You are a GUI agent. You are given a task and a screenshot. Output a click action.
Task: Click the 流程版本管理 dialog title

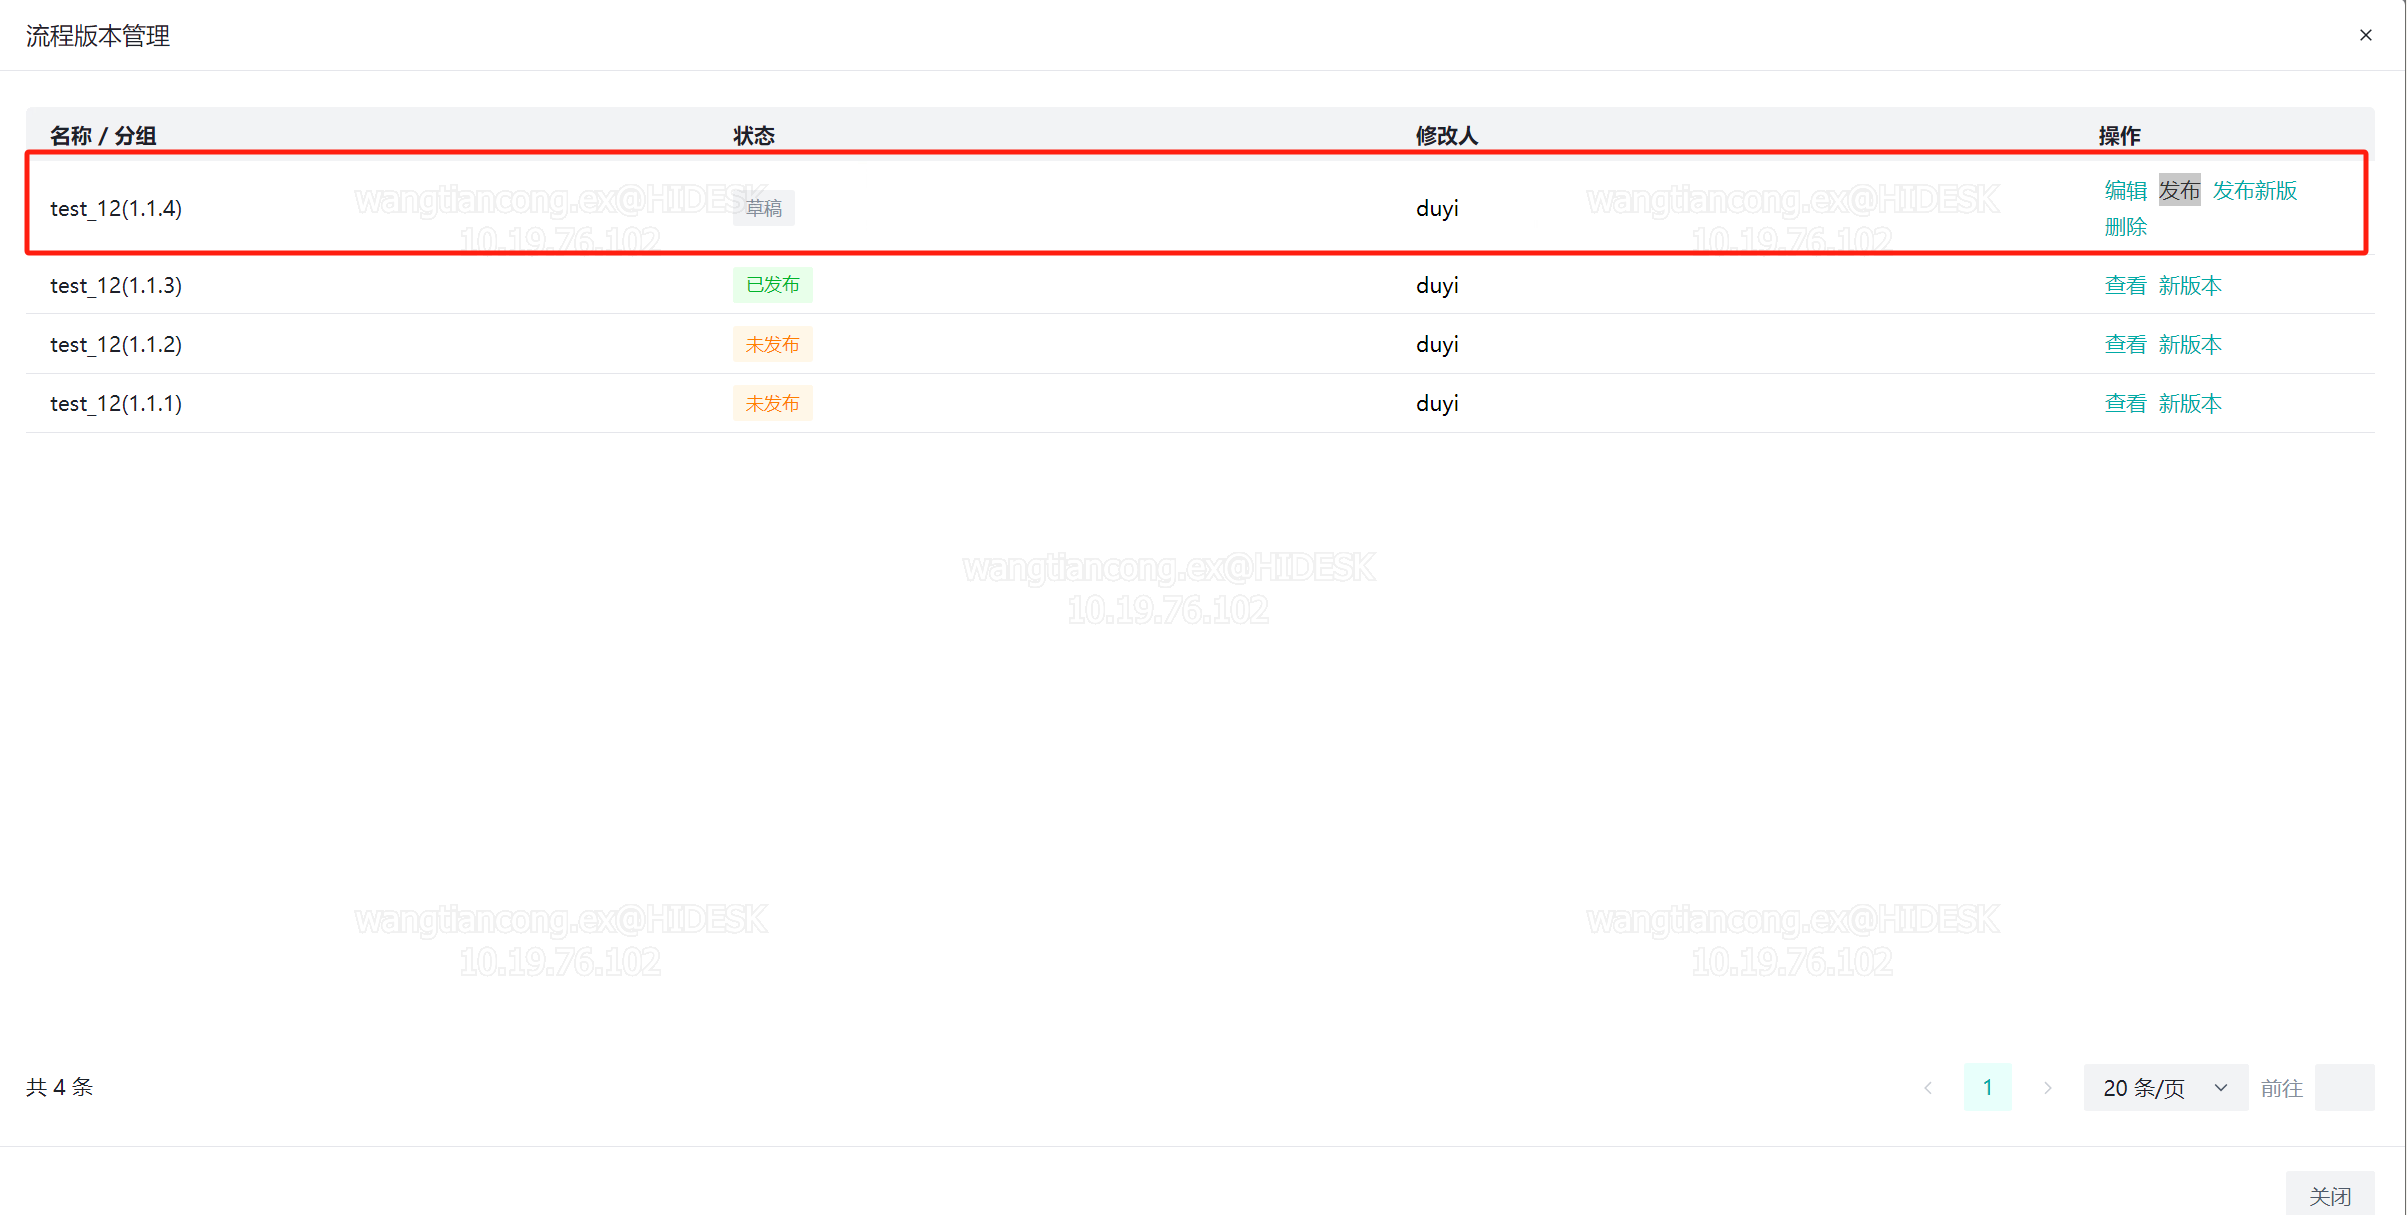98,36
